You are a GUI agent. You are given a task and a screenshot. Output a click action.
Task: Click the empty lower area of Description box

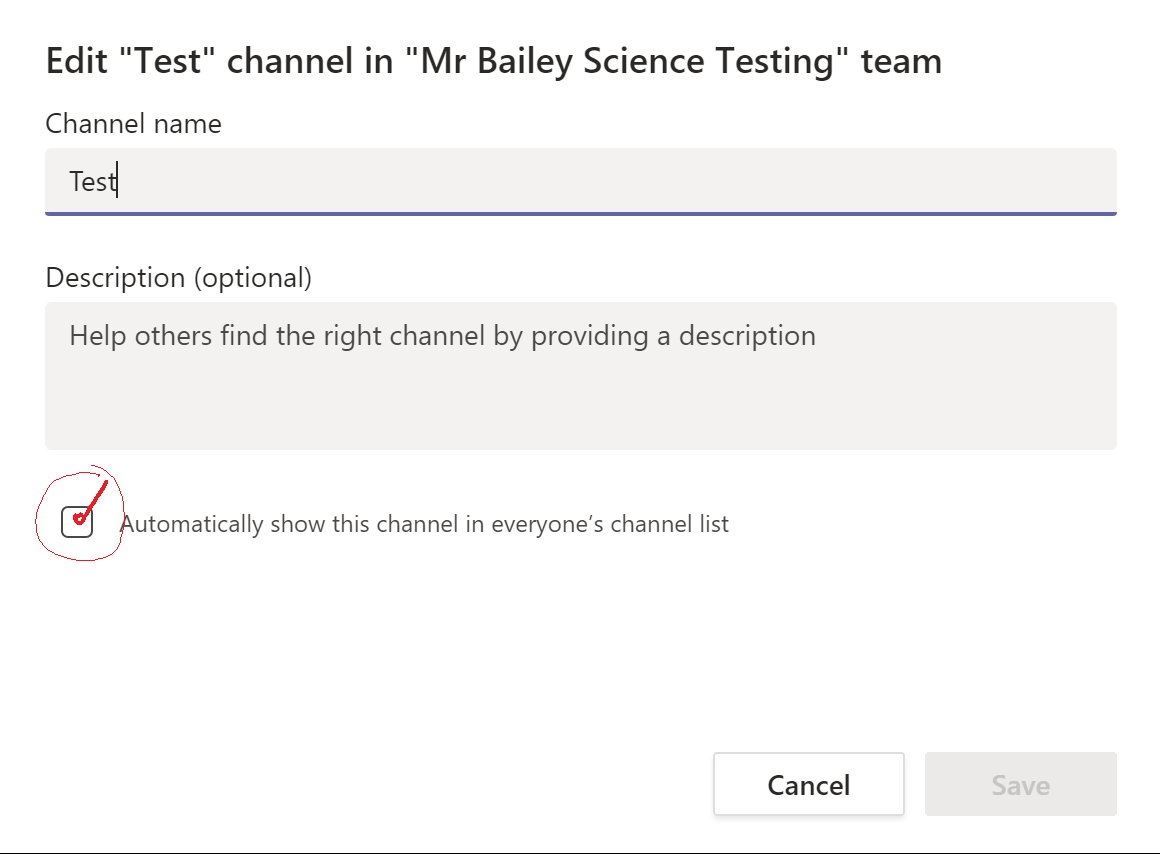581,407
